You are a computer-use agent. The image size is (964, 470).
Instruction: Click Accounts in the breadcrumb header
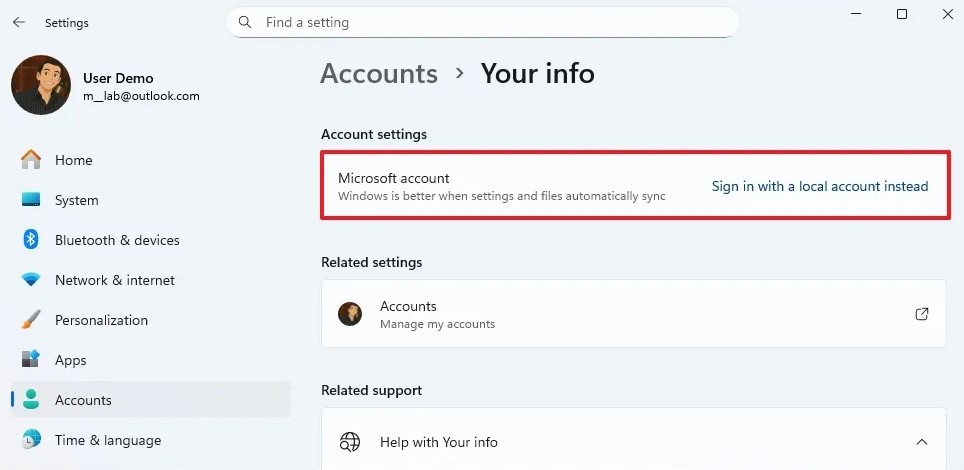[x=379, y=74]
